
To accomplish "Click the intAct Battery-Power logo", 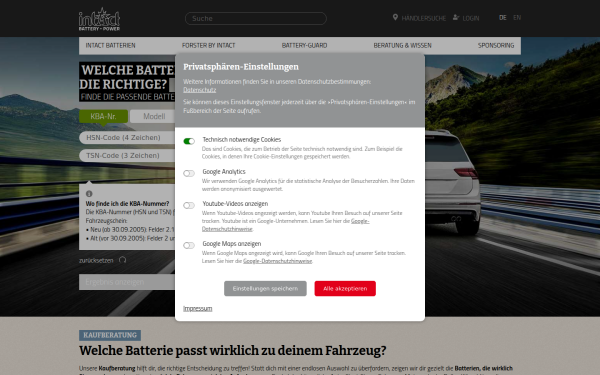I will [x=99, y=19].
